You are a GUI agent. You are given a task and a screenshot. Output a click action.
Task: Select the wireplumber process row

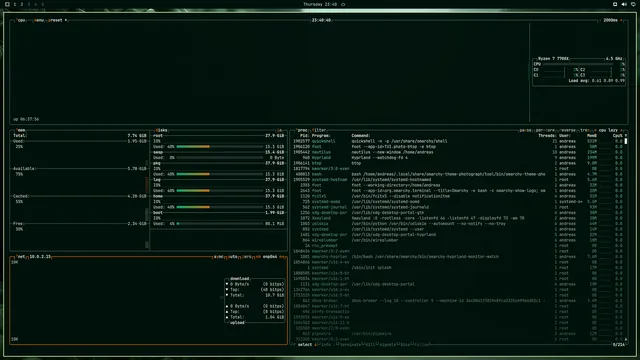coord(458,240)
